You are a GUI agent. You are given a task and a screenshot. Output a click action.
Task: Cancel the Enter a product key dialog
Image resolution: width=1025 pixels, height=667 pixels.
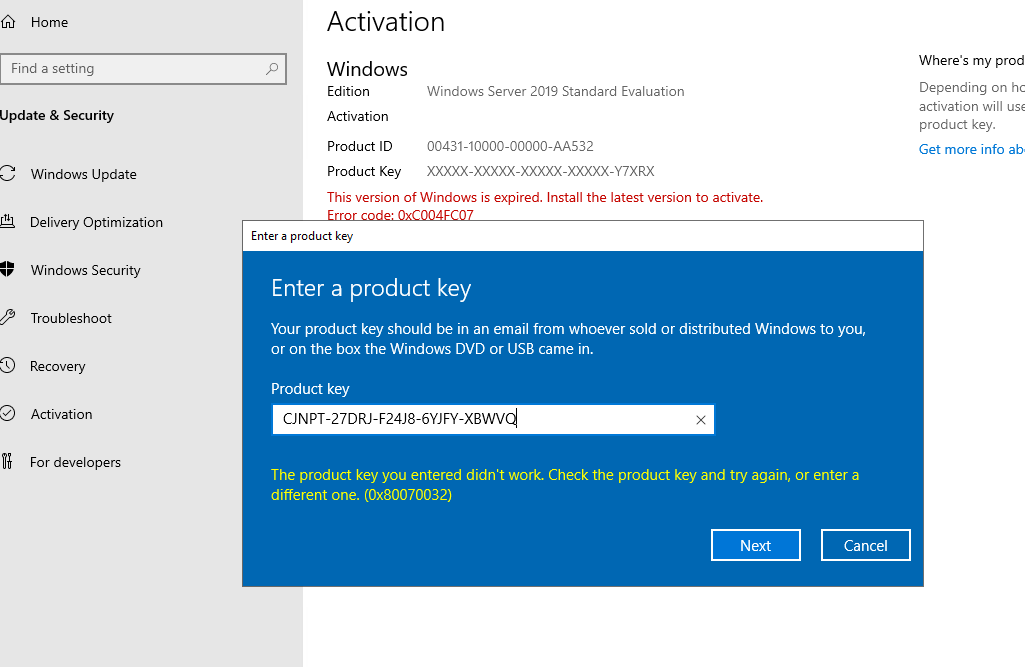[865, 545]
